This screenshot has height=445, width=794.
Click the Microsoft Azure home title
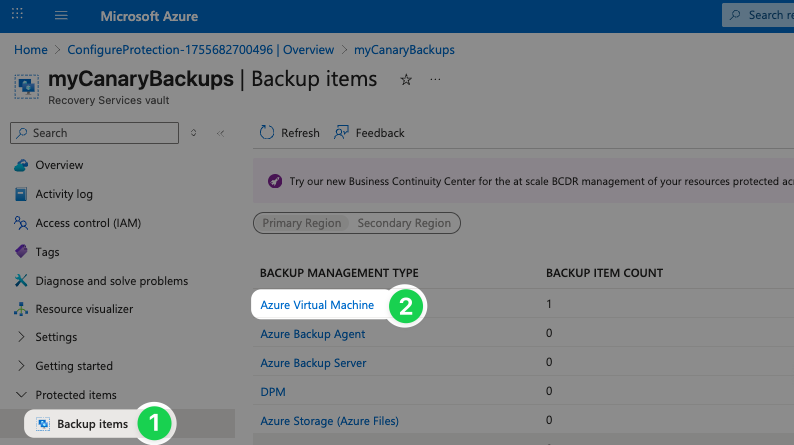point(149,16)
